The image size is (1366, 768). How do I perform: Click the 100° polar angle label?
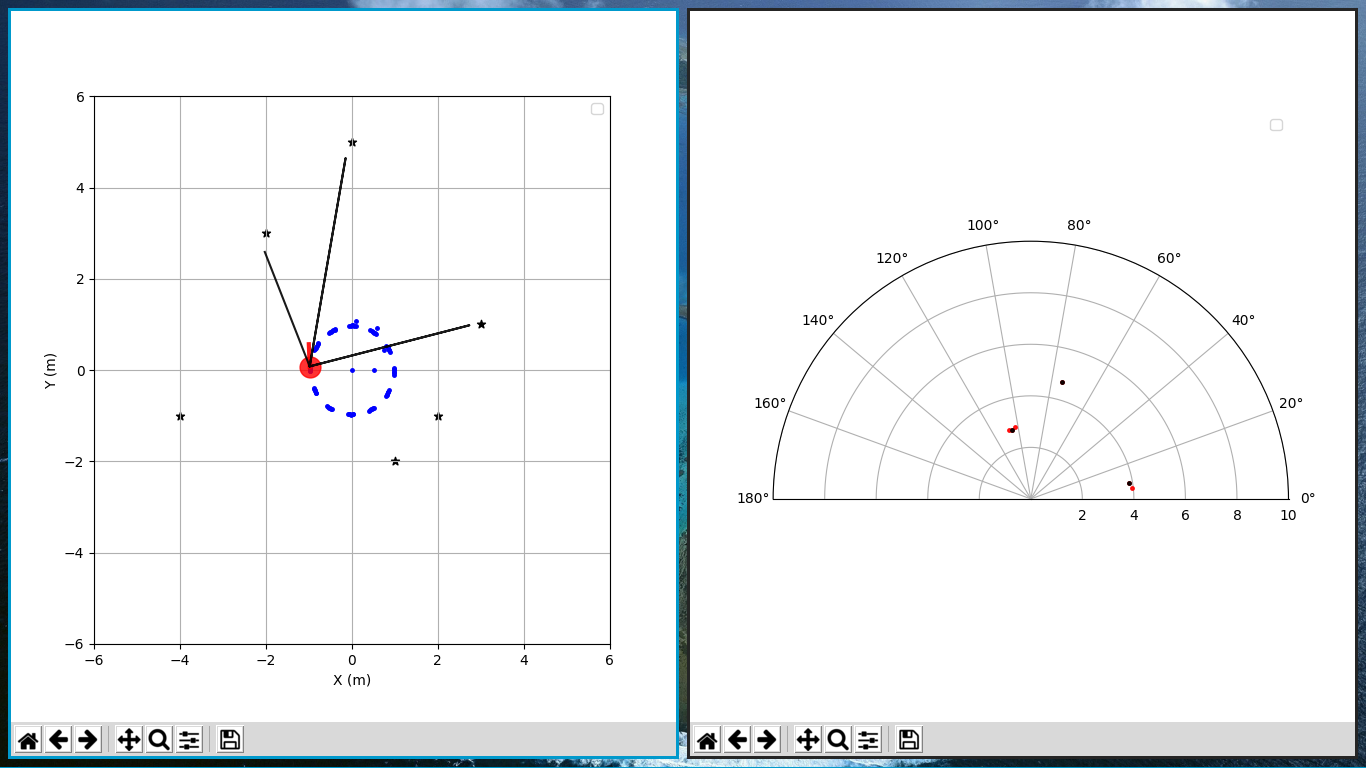click(x=983, y=226)
